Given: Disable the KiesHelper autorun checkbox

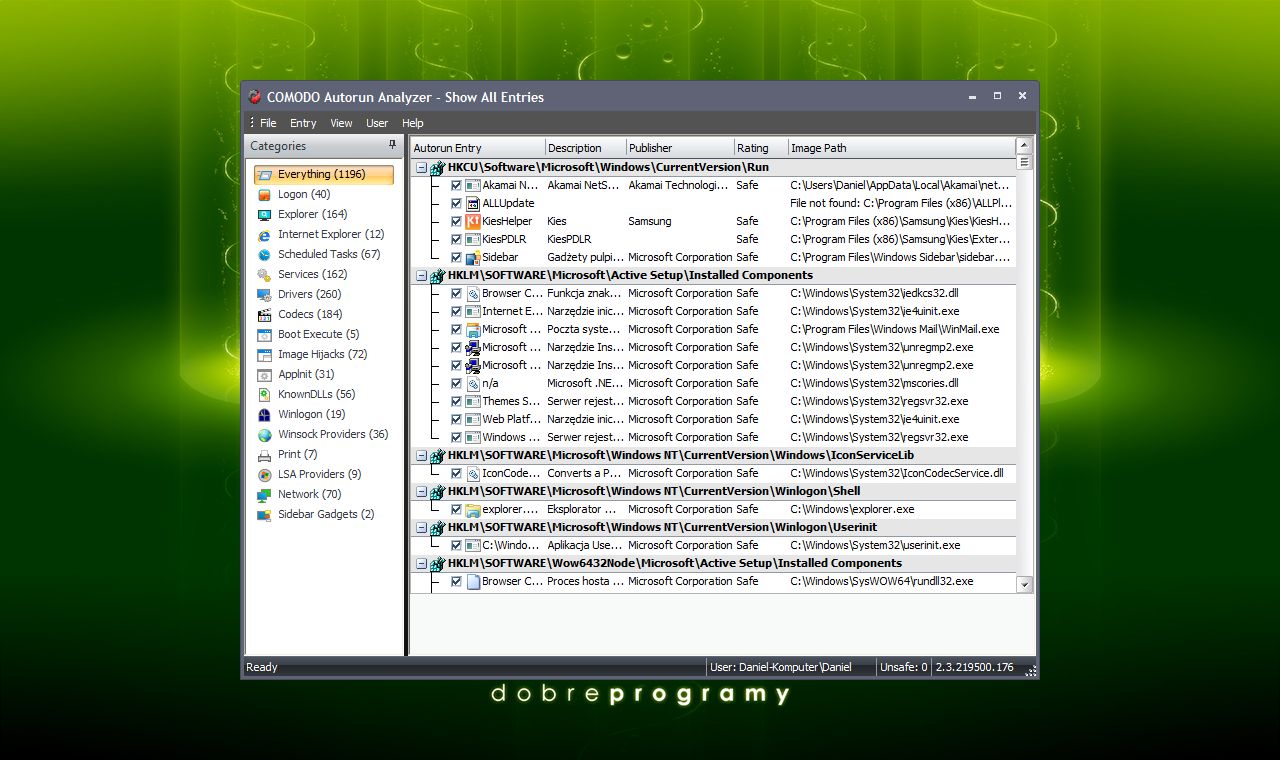Looking at the screenshot, I should pyautogui.click(x=456, y=221).
